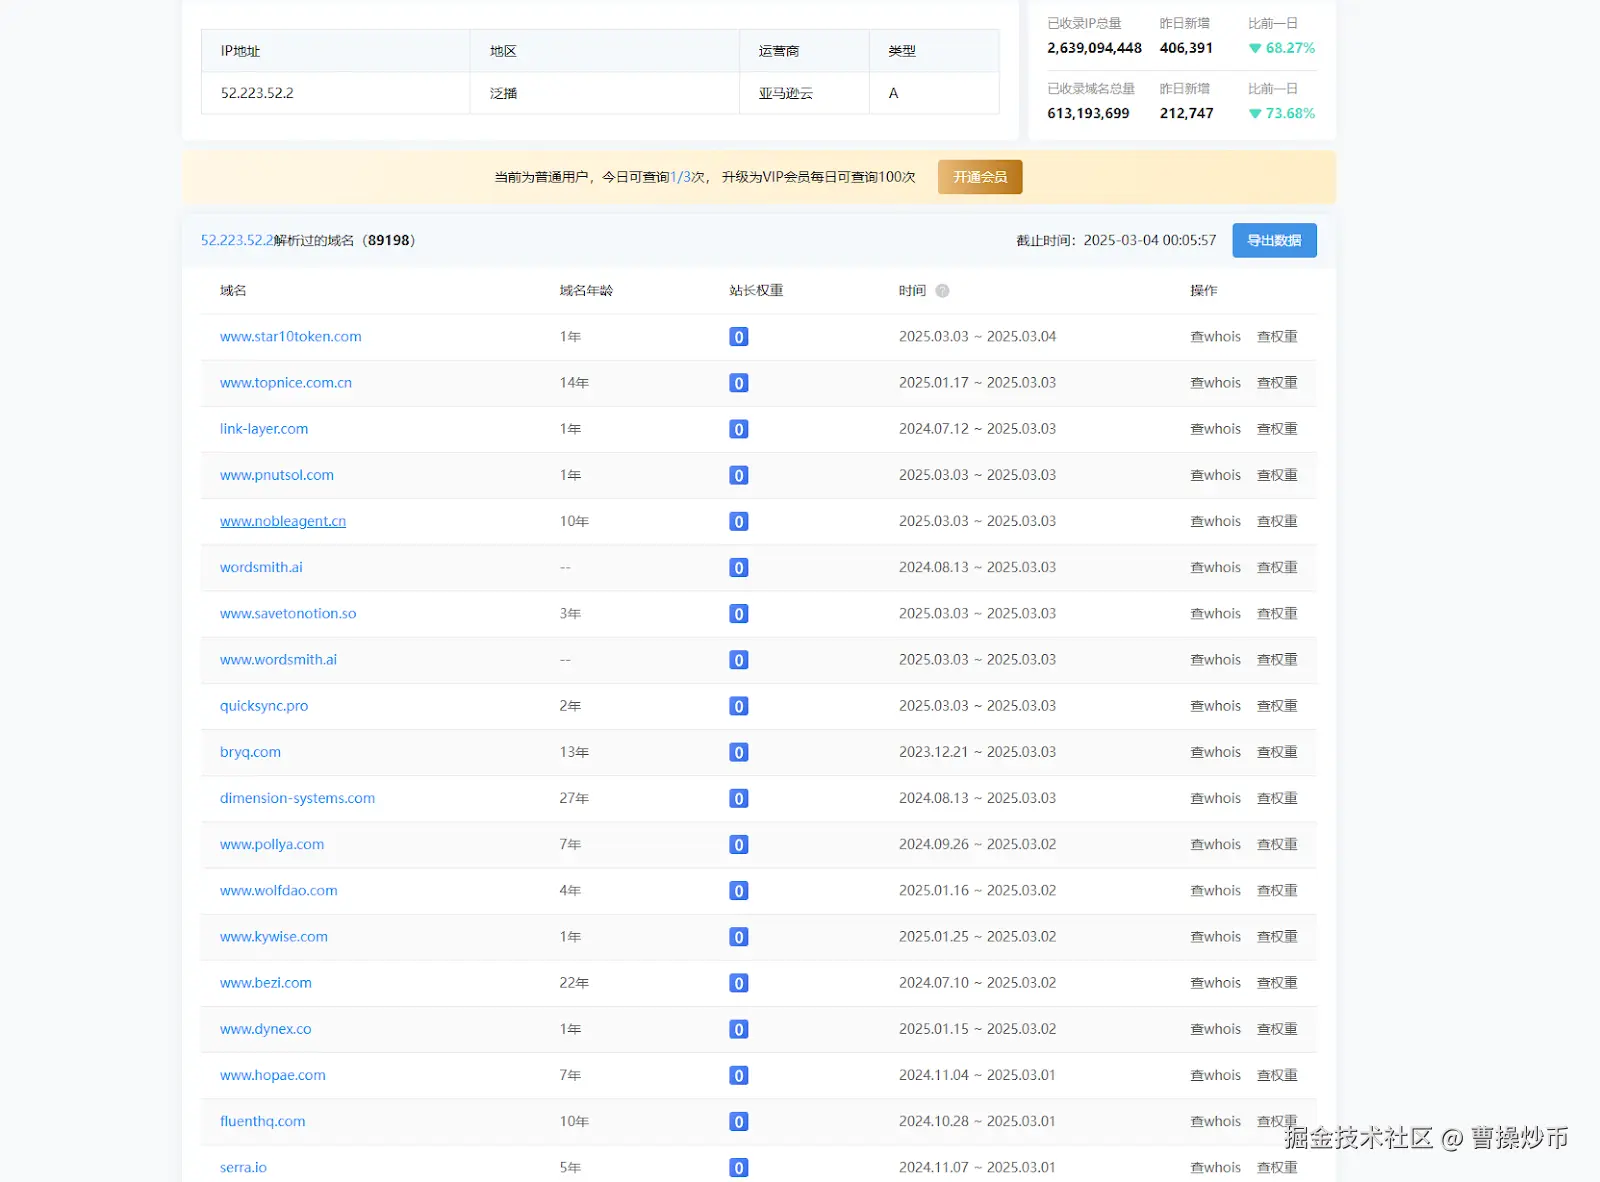Open the www.topnice.com.cn domain link

(286, 383)
